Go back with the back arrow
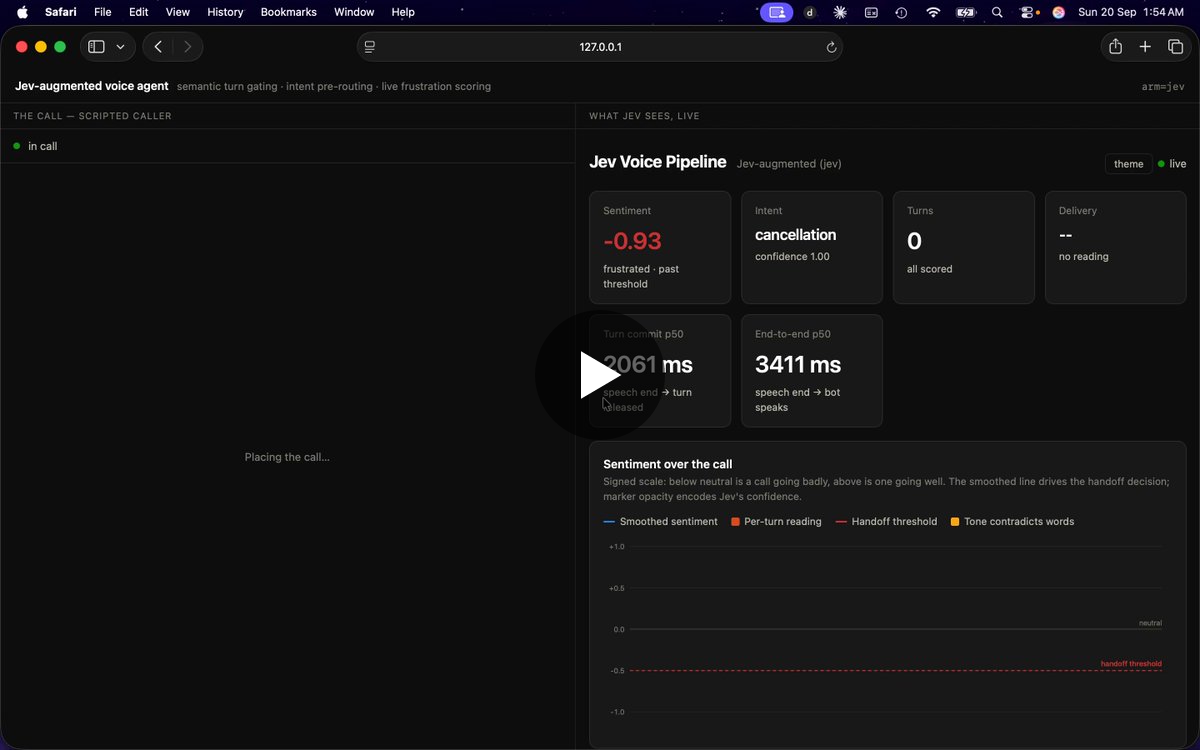This screenshot has width=1200, height=750. (158, 47)
